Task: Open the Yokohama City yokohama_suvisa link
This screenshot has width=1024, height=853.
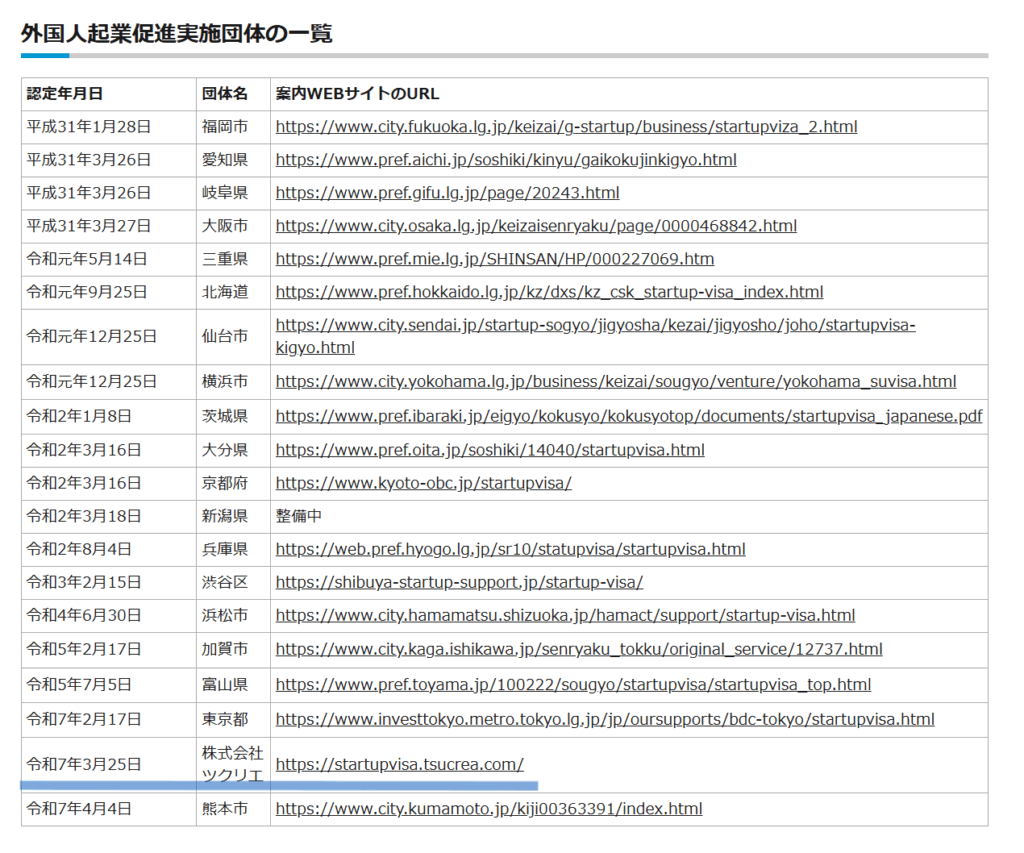Action: click(x=615, y=381)
